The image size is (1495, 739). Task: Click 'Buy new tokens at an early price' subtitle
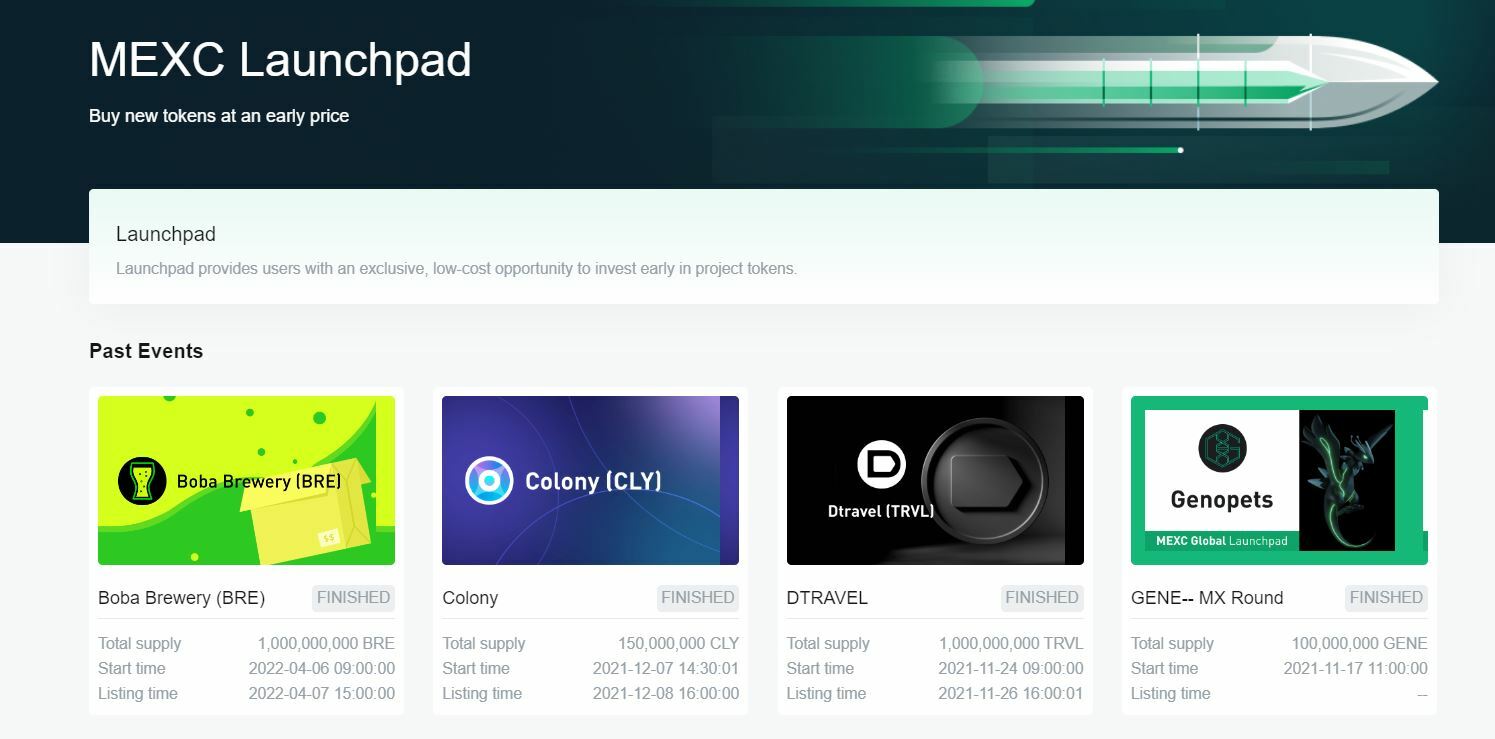pyautogui.click(x=219, y=116)
